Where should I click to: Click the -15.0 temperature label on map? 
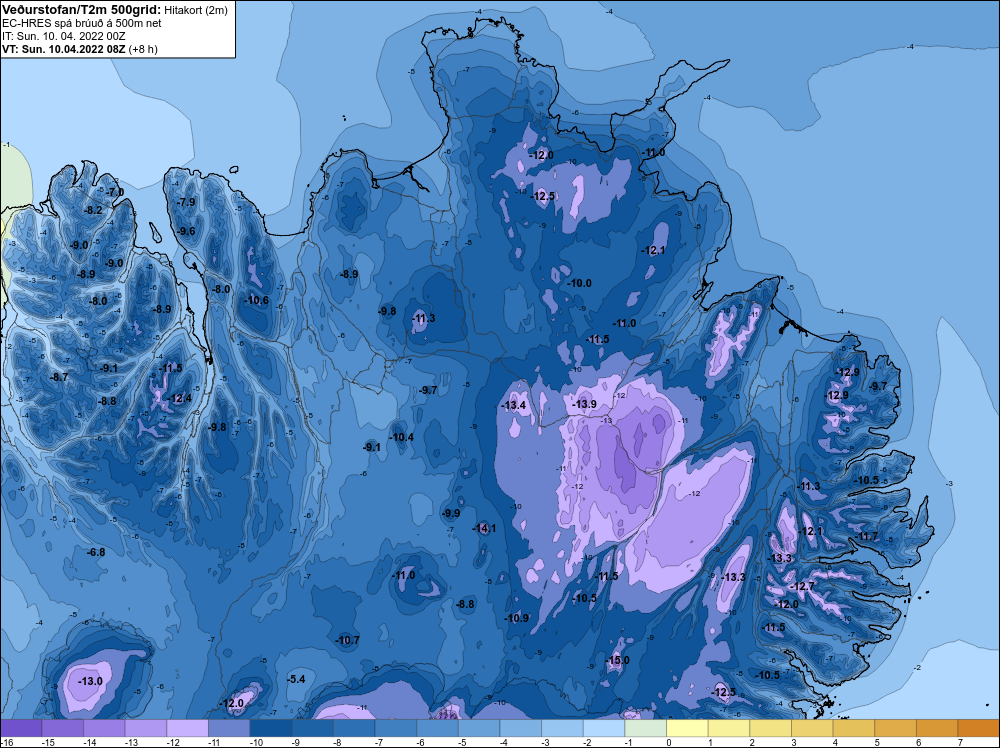coord(617,660)
